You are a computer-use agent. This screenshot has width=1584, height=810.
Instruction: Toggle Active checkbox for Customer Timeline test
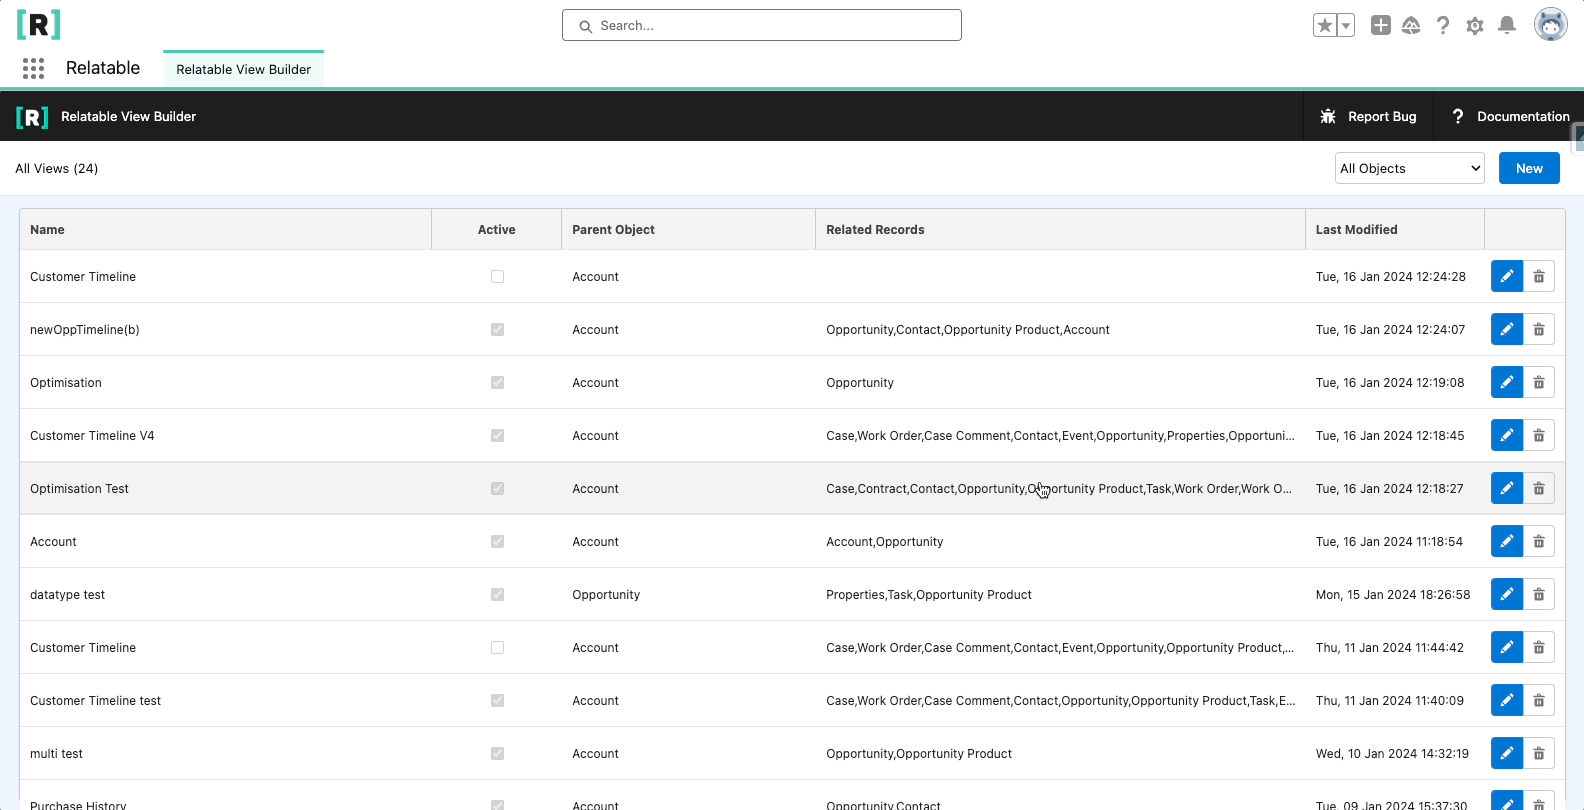pyautogui.click(x=497, y=700)
